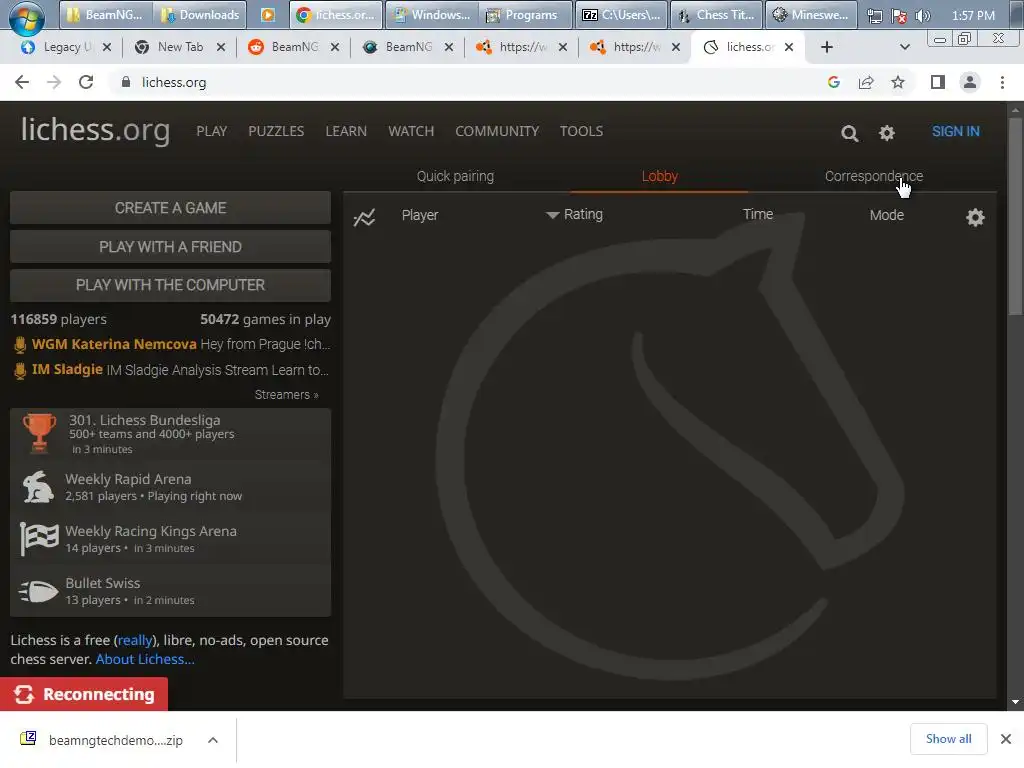The image size is (1024, 768).
Task: Switch to the Correspondence tab
Action: click(x=874, y=176)
